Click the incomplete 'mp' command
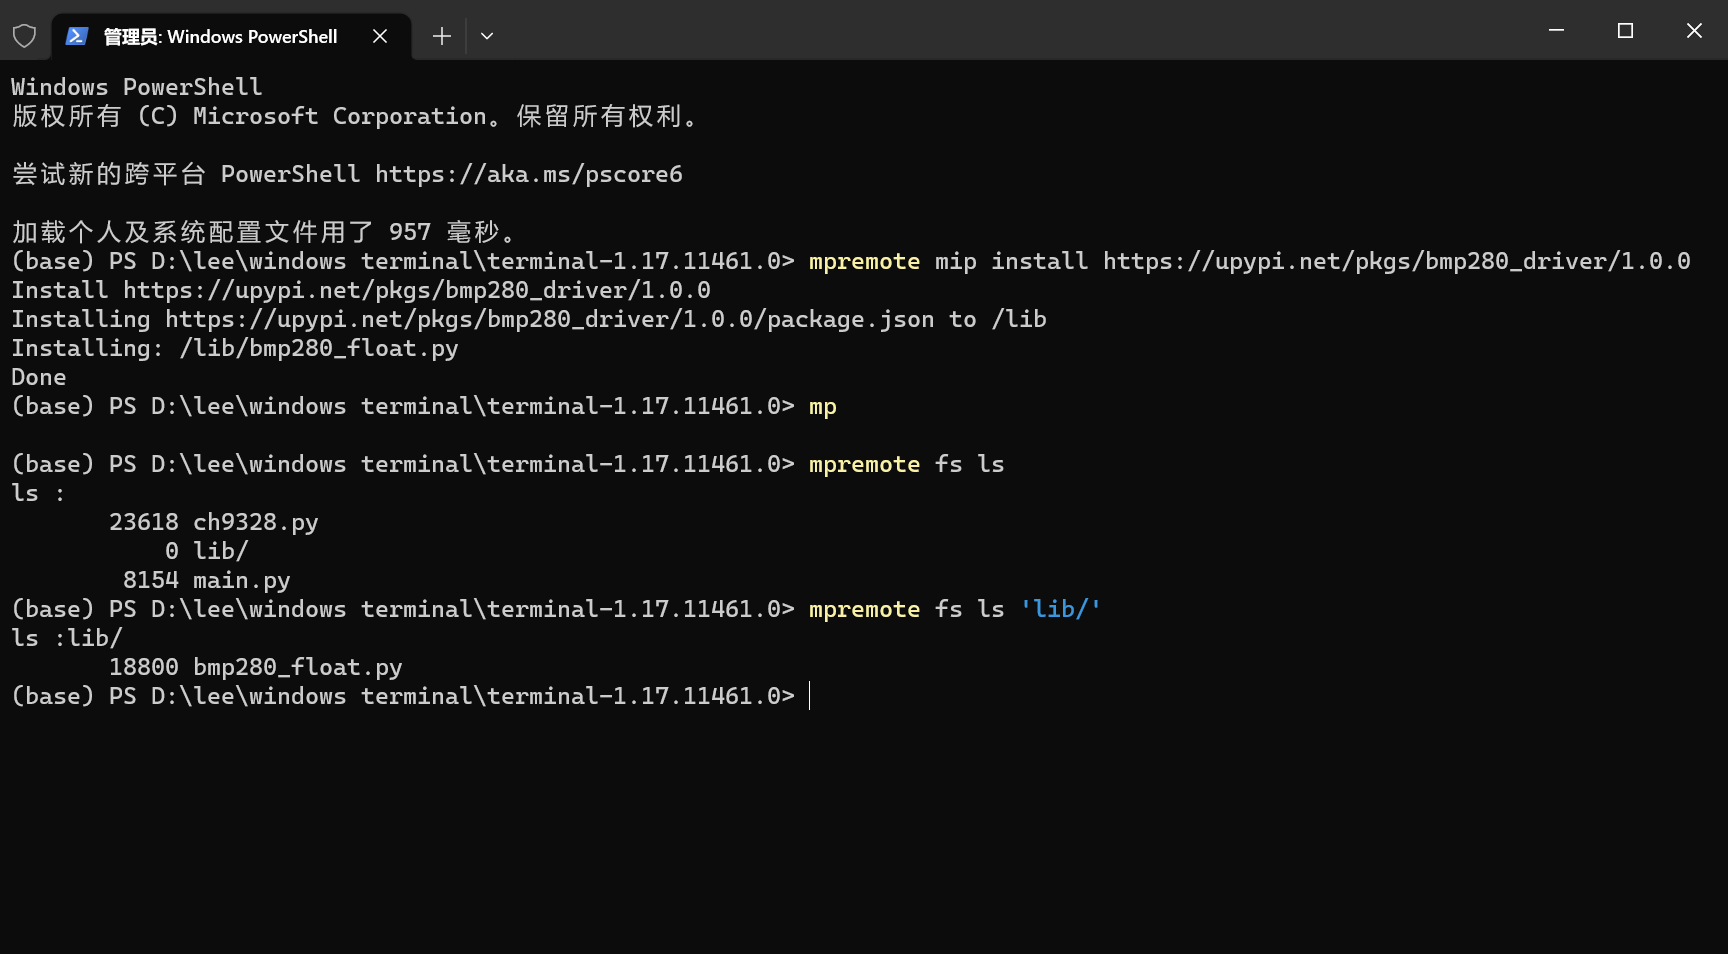 (823, 406)
